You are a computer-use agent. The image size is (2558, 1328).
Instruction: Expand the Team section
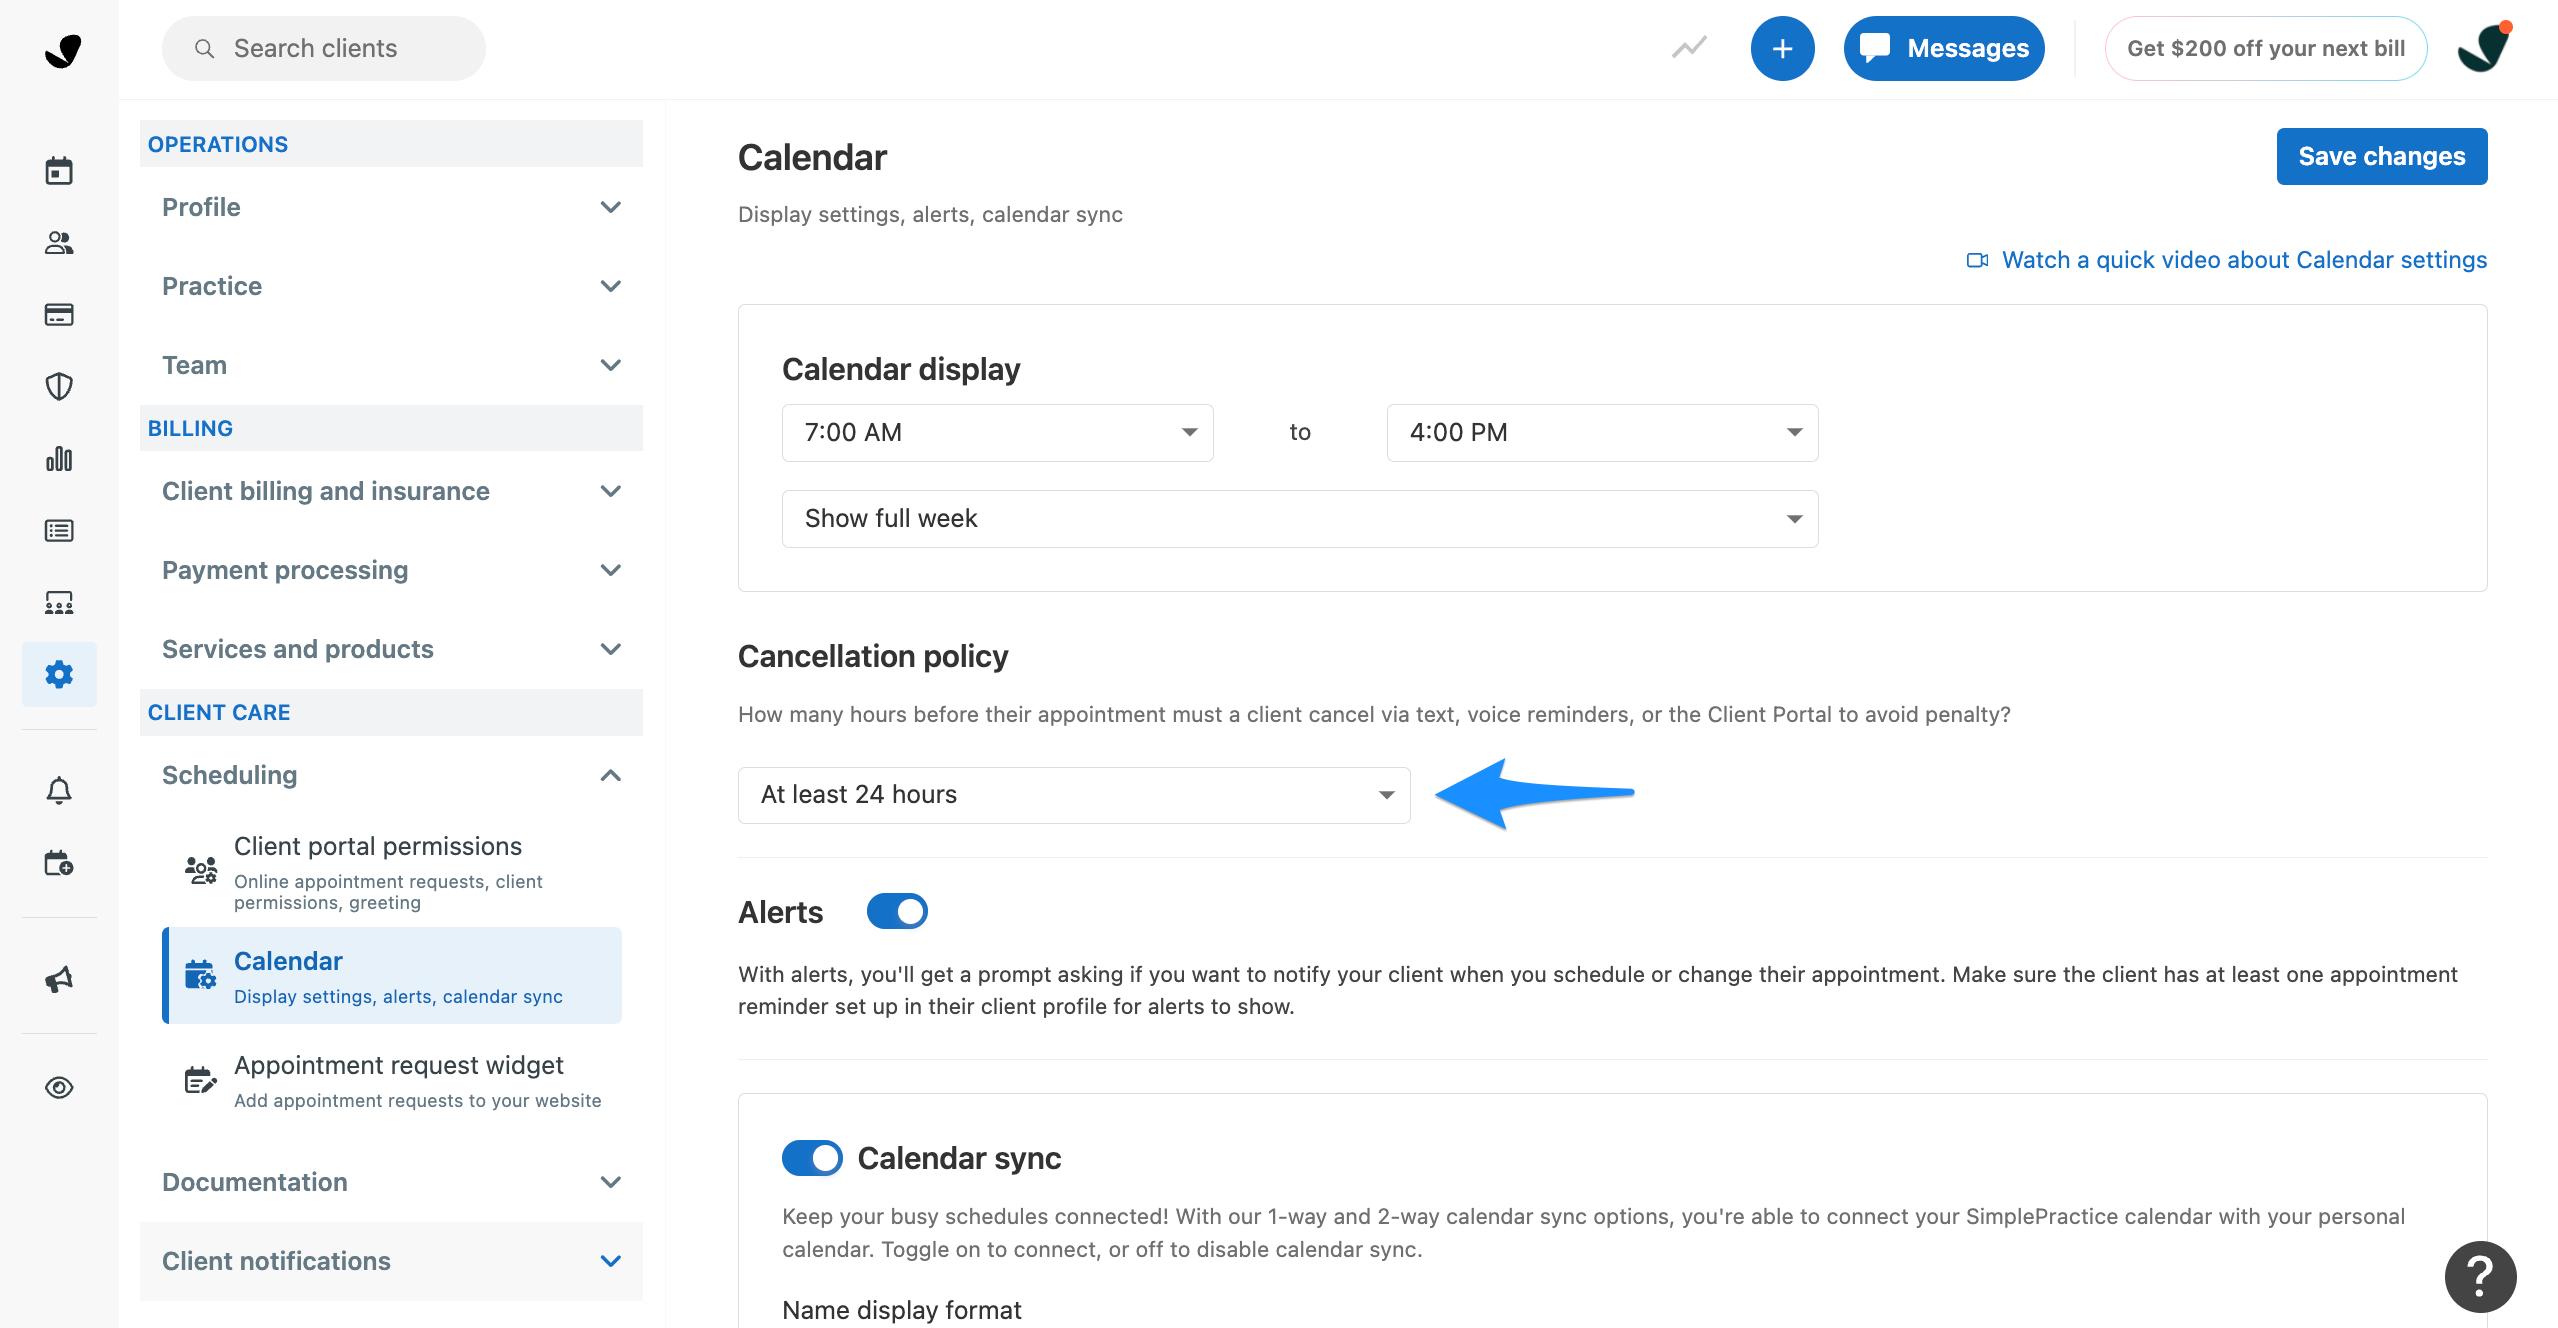pos(391,365)
